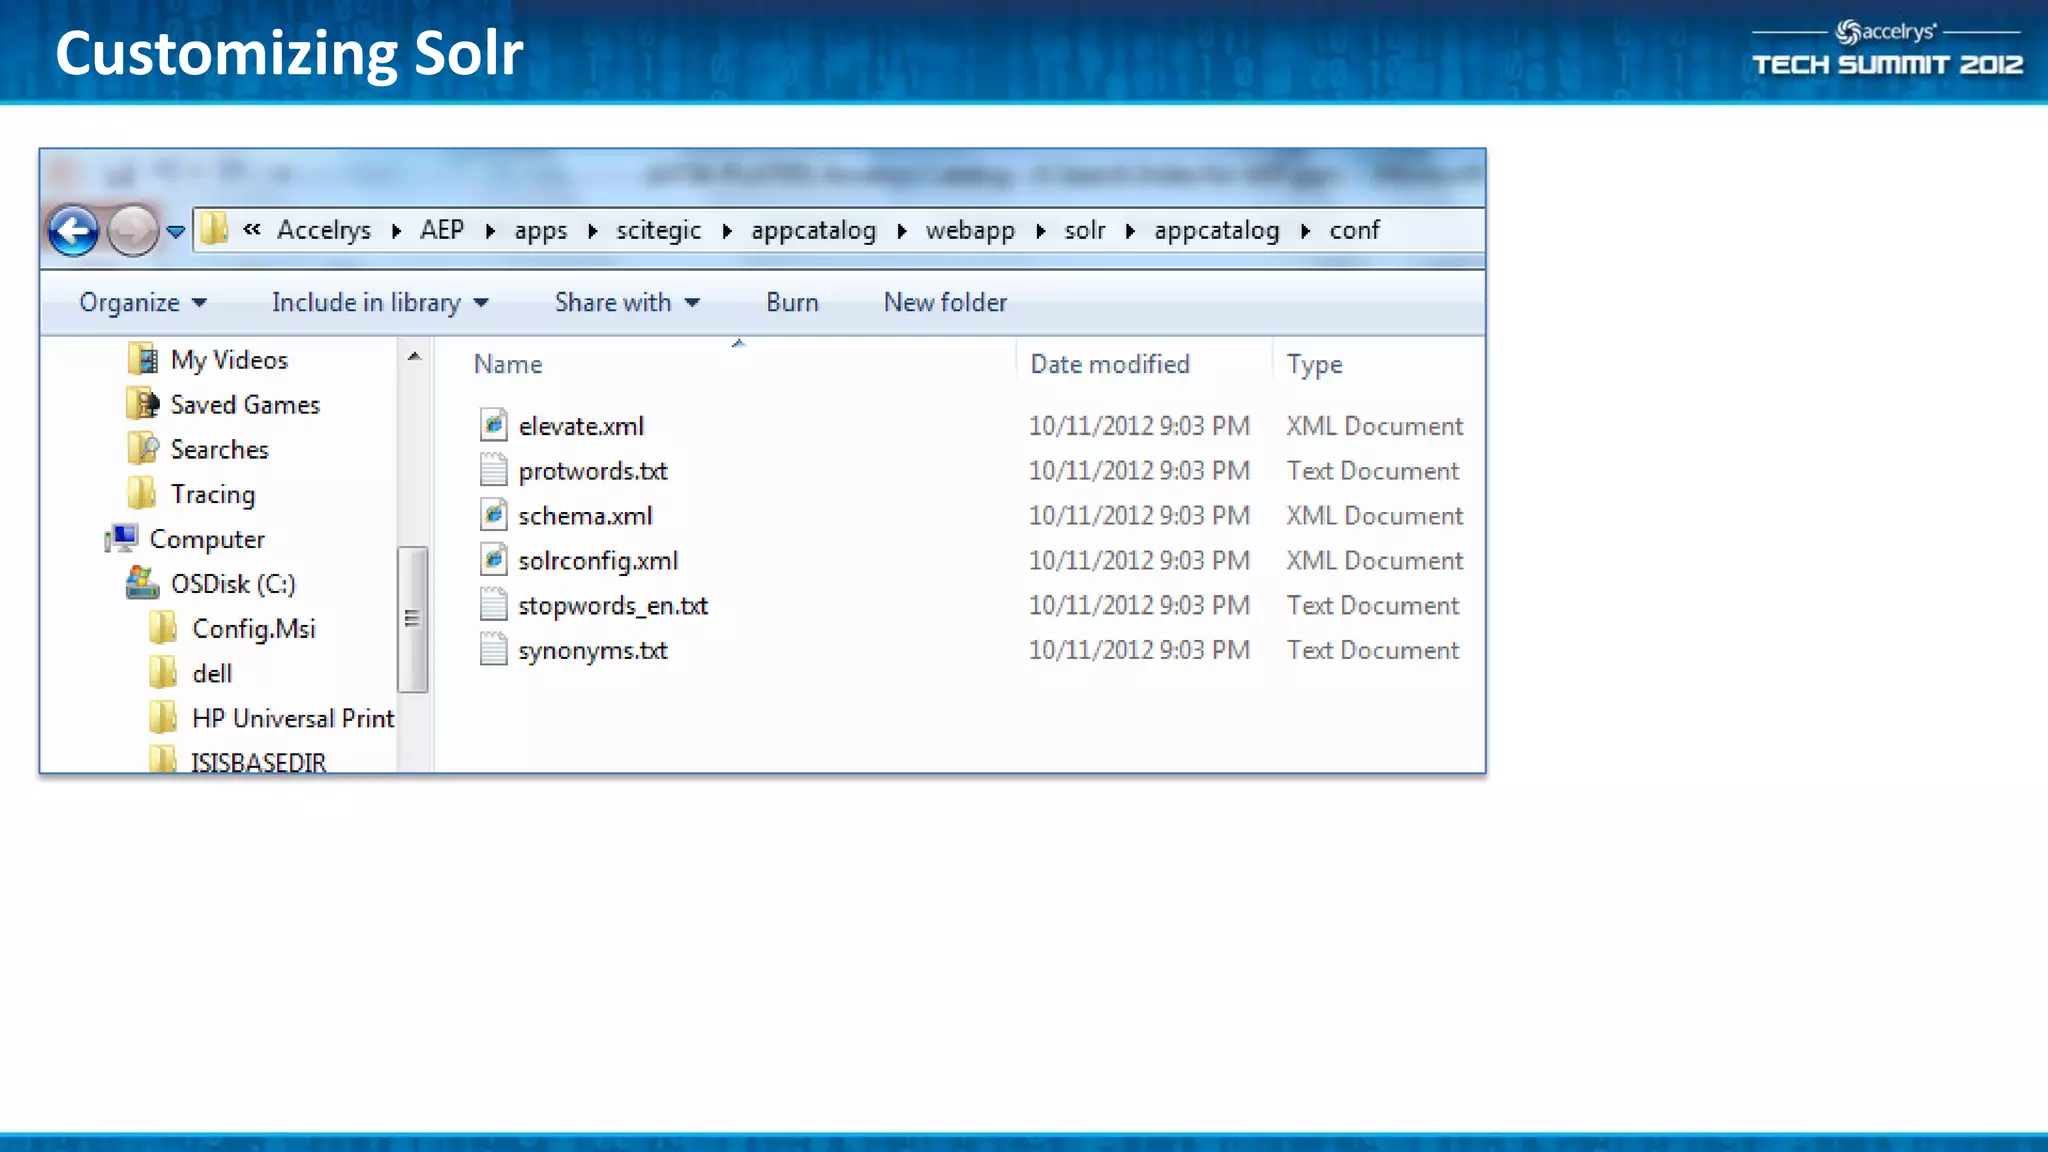Select the stopwords_en.txt file name
The width and height of the screenshot is (2048, 1152).
[x=613, y=606]
